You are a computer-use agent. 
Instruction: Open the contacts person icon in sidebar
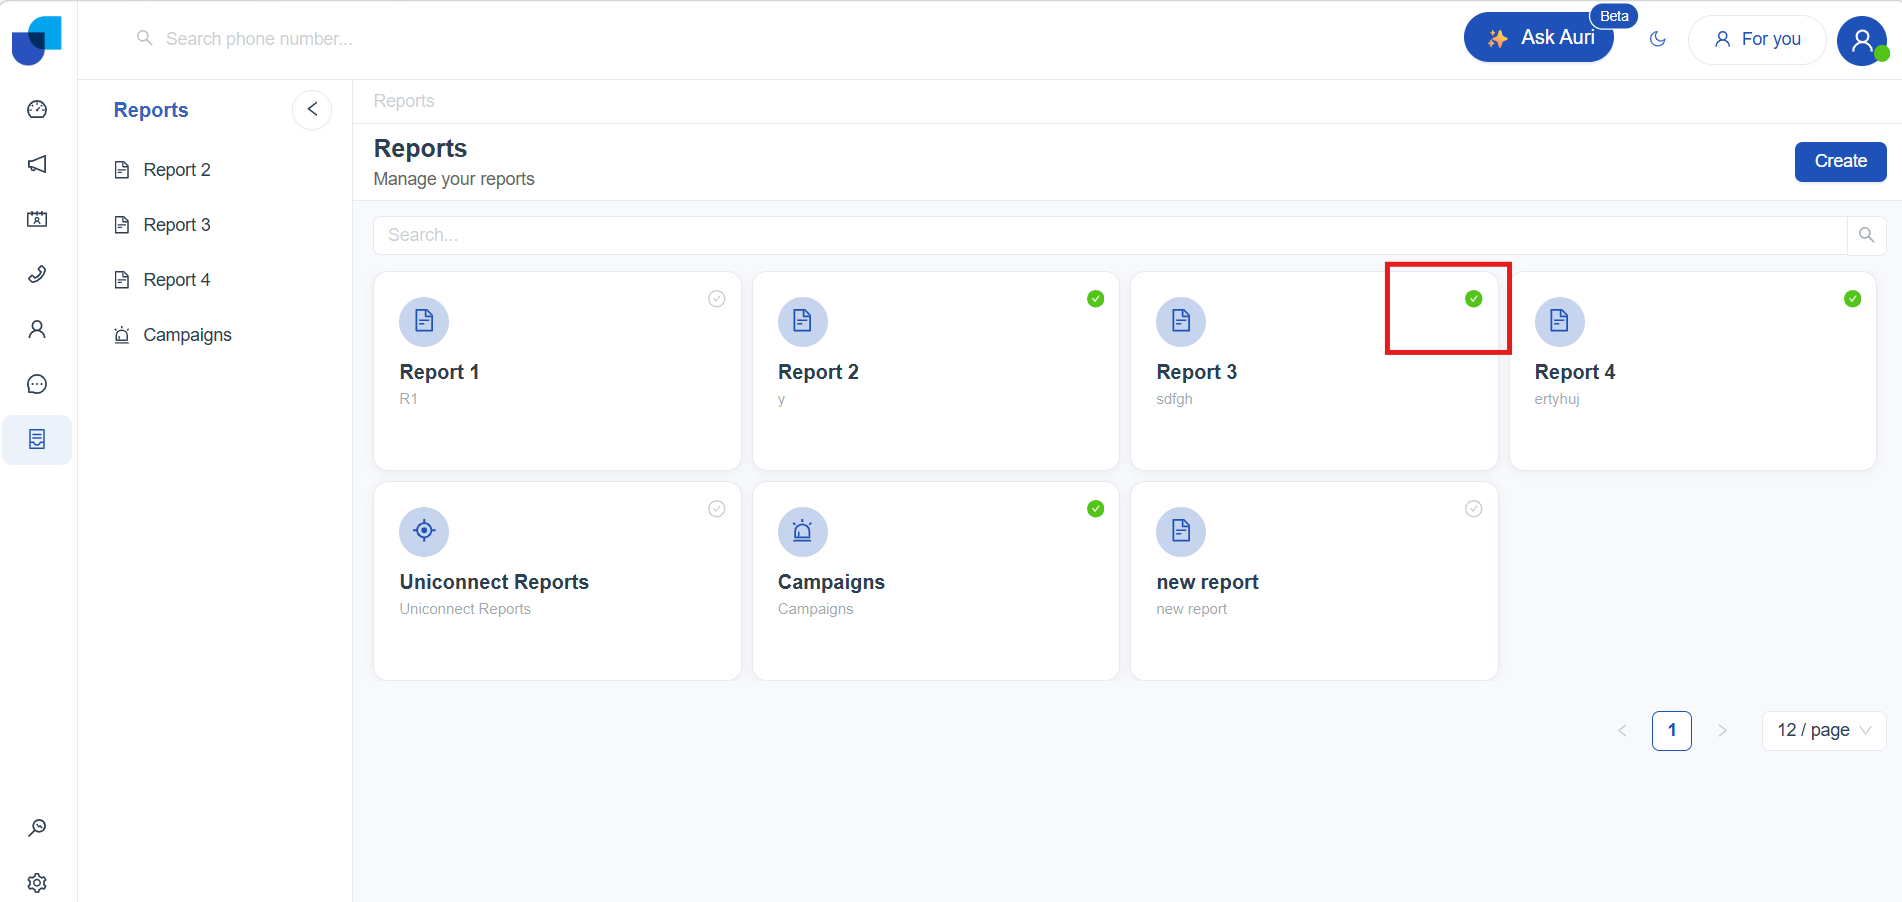pos(37,329)
